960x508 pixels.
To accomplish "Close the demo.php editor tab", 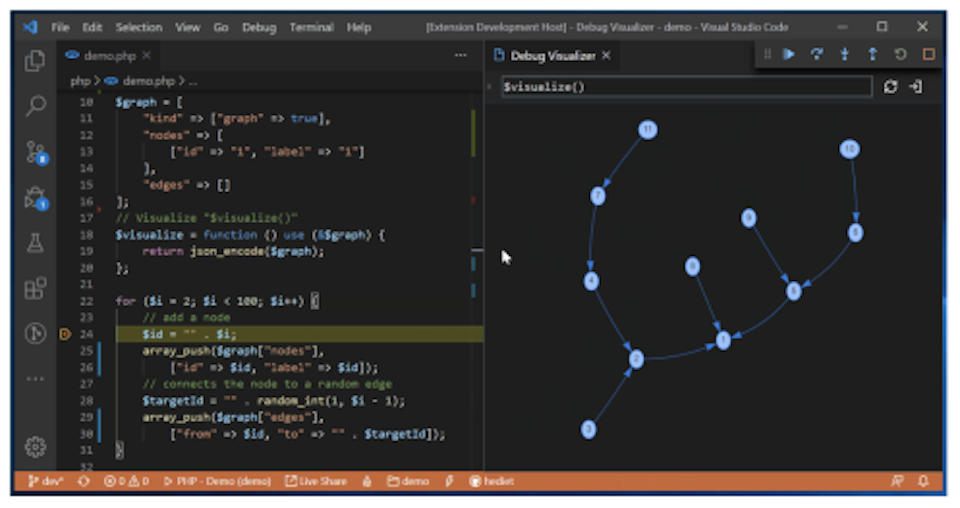I will click(146, 55).
